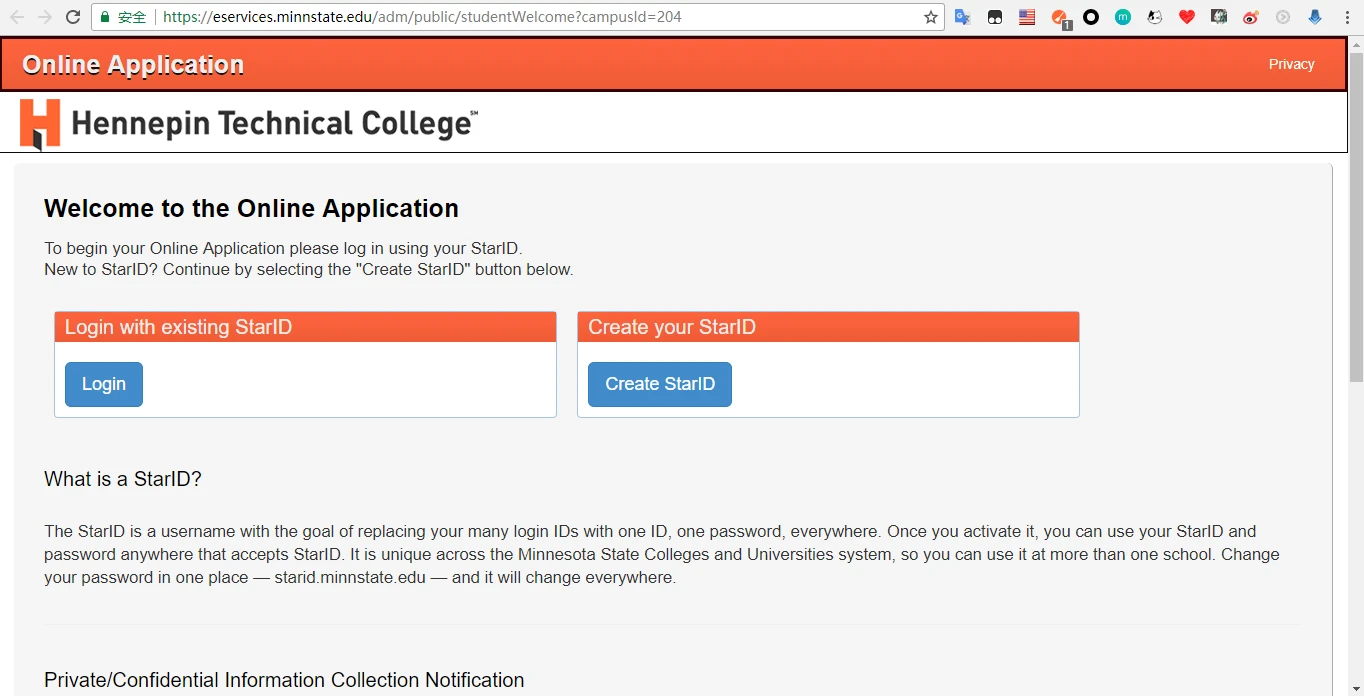Click 'Private/Confidential Information Collection Notification' heading
1364x696 pixels.
pyautogui.click(x=284, y=680)
